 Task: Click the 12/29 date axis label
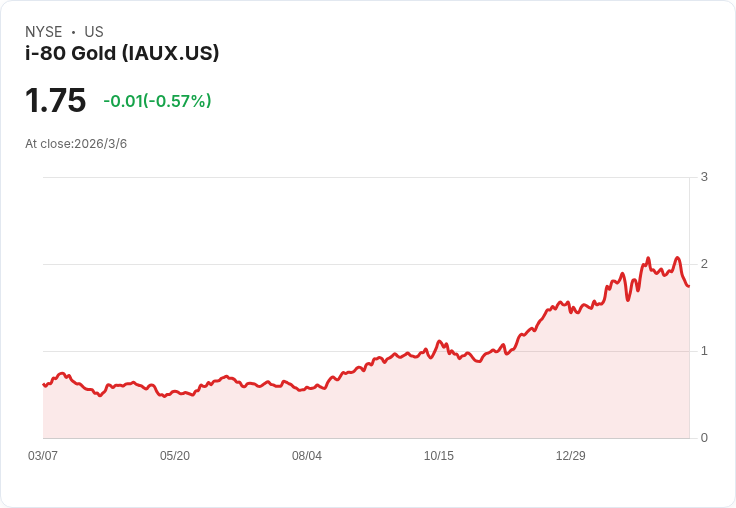tap(570, 455)
